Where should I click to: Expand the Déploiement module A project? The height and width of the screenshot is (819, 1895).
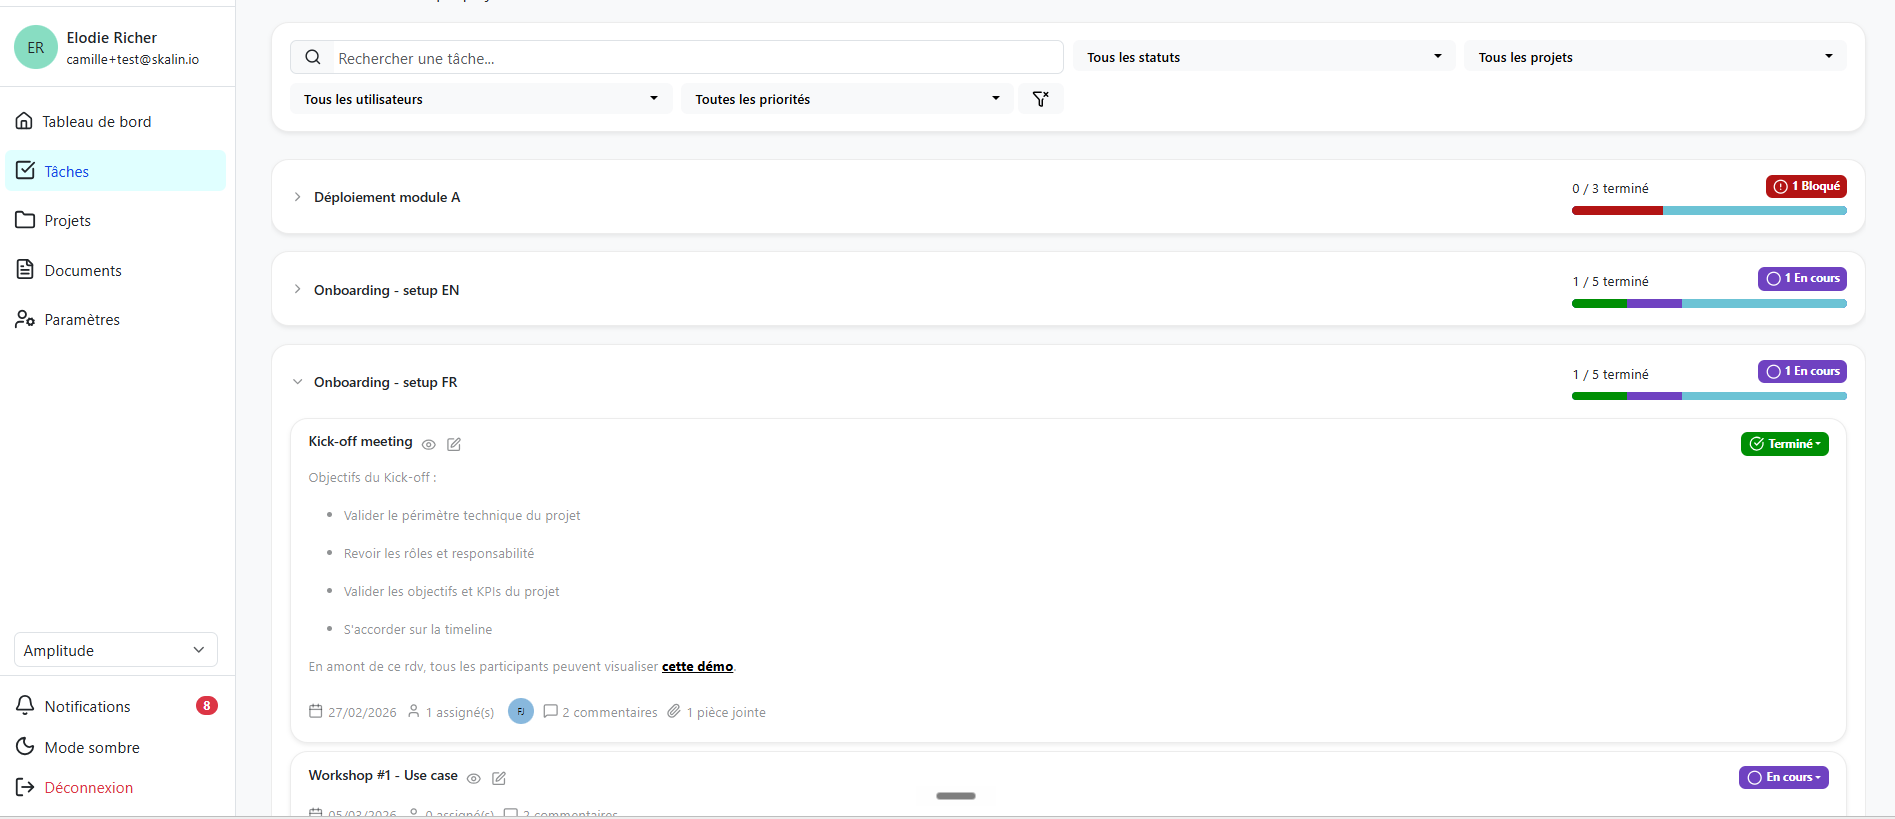297,197
